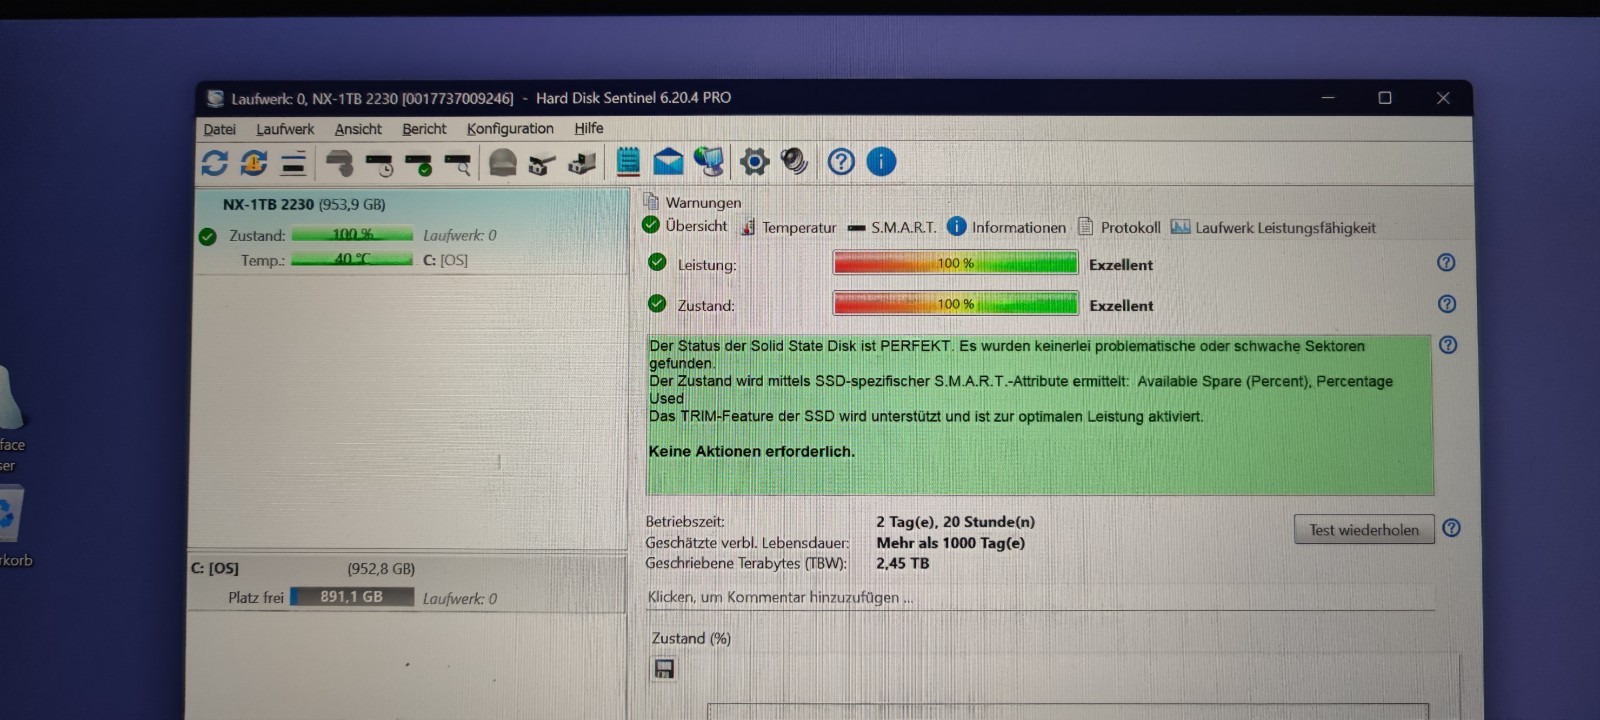This screenshot has height=720, width=1600.
Task: Switch to the Laufwerk Leistungsfähigkeit tab
Action: point(1273,227)
